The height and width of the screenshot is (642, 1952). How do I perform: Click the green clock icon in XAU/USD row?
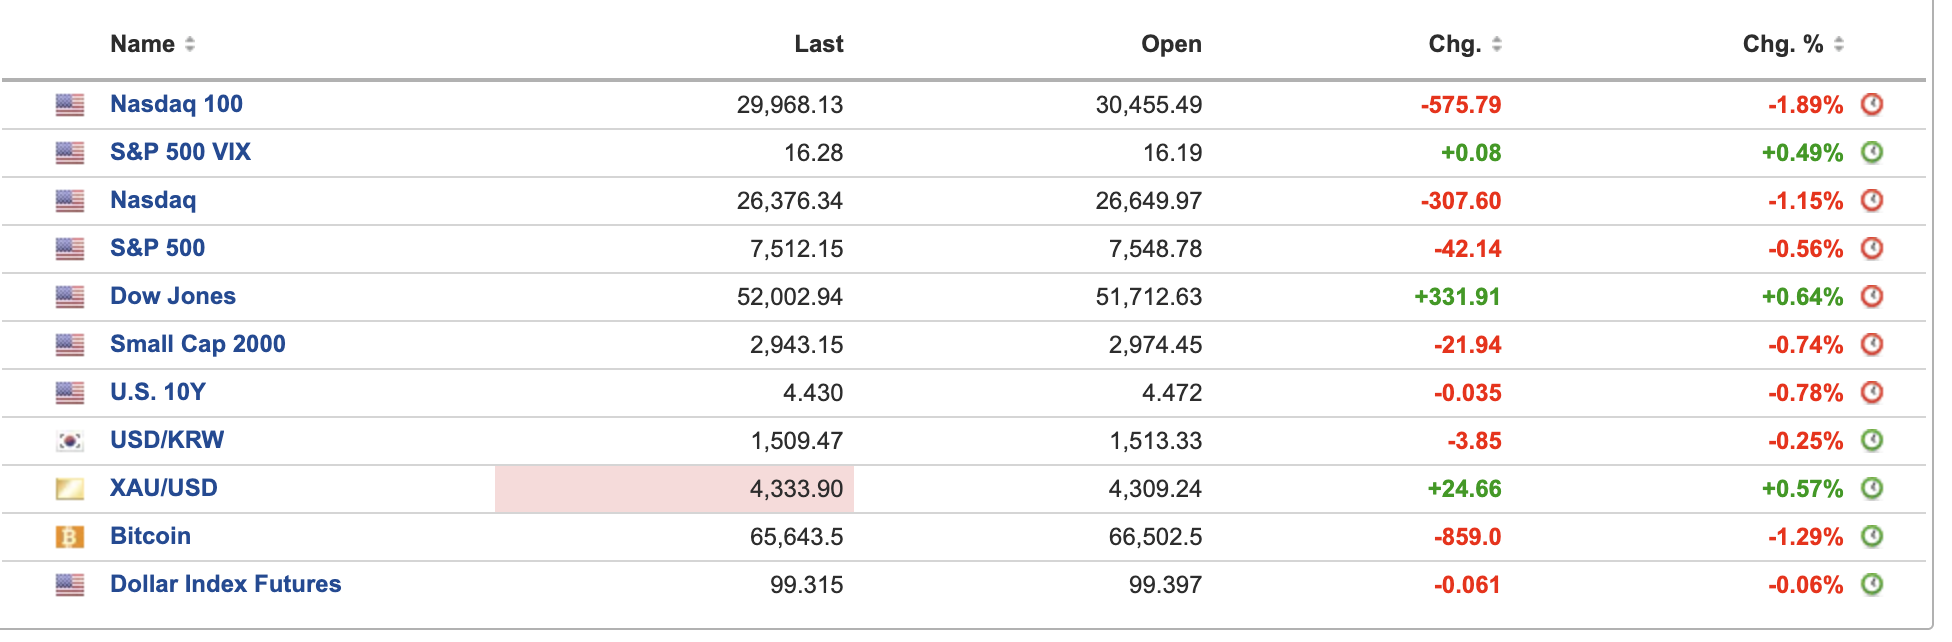click(1872, 488)
